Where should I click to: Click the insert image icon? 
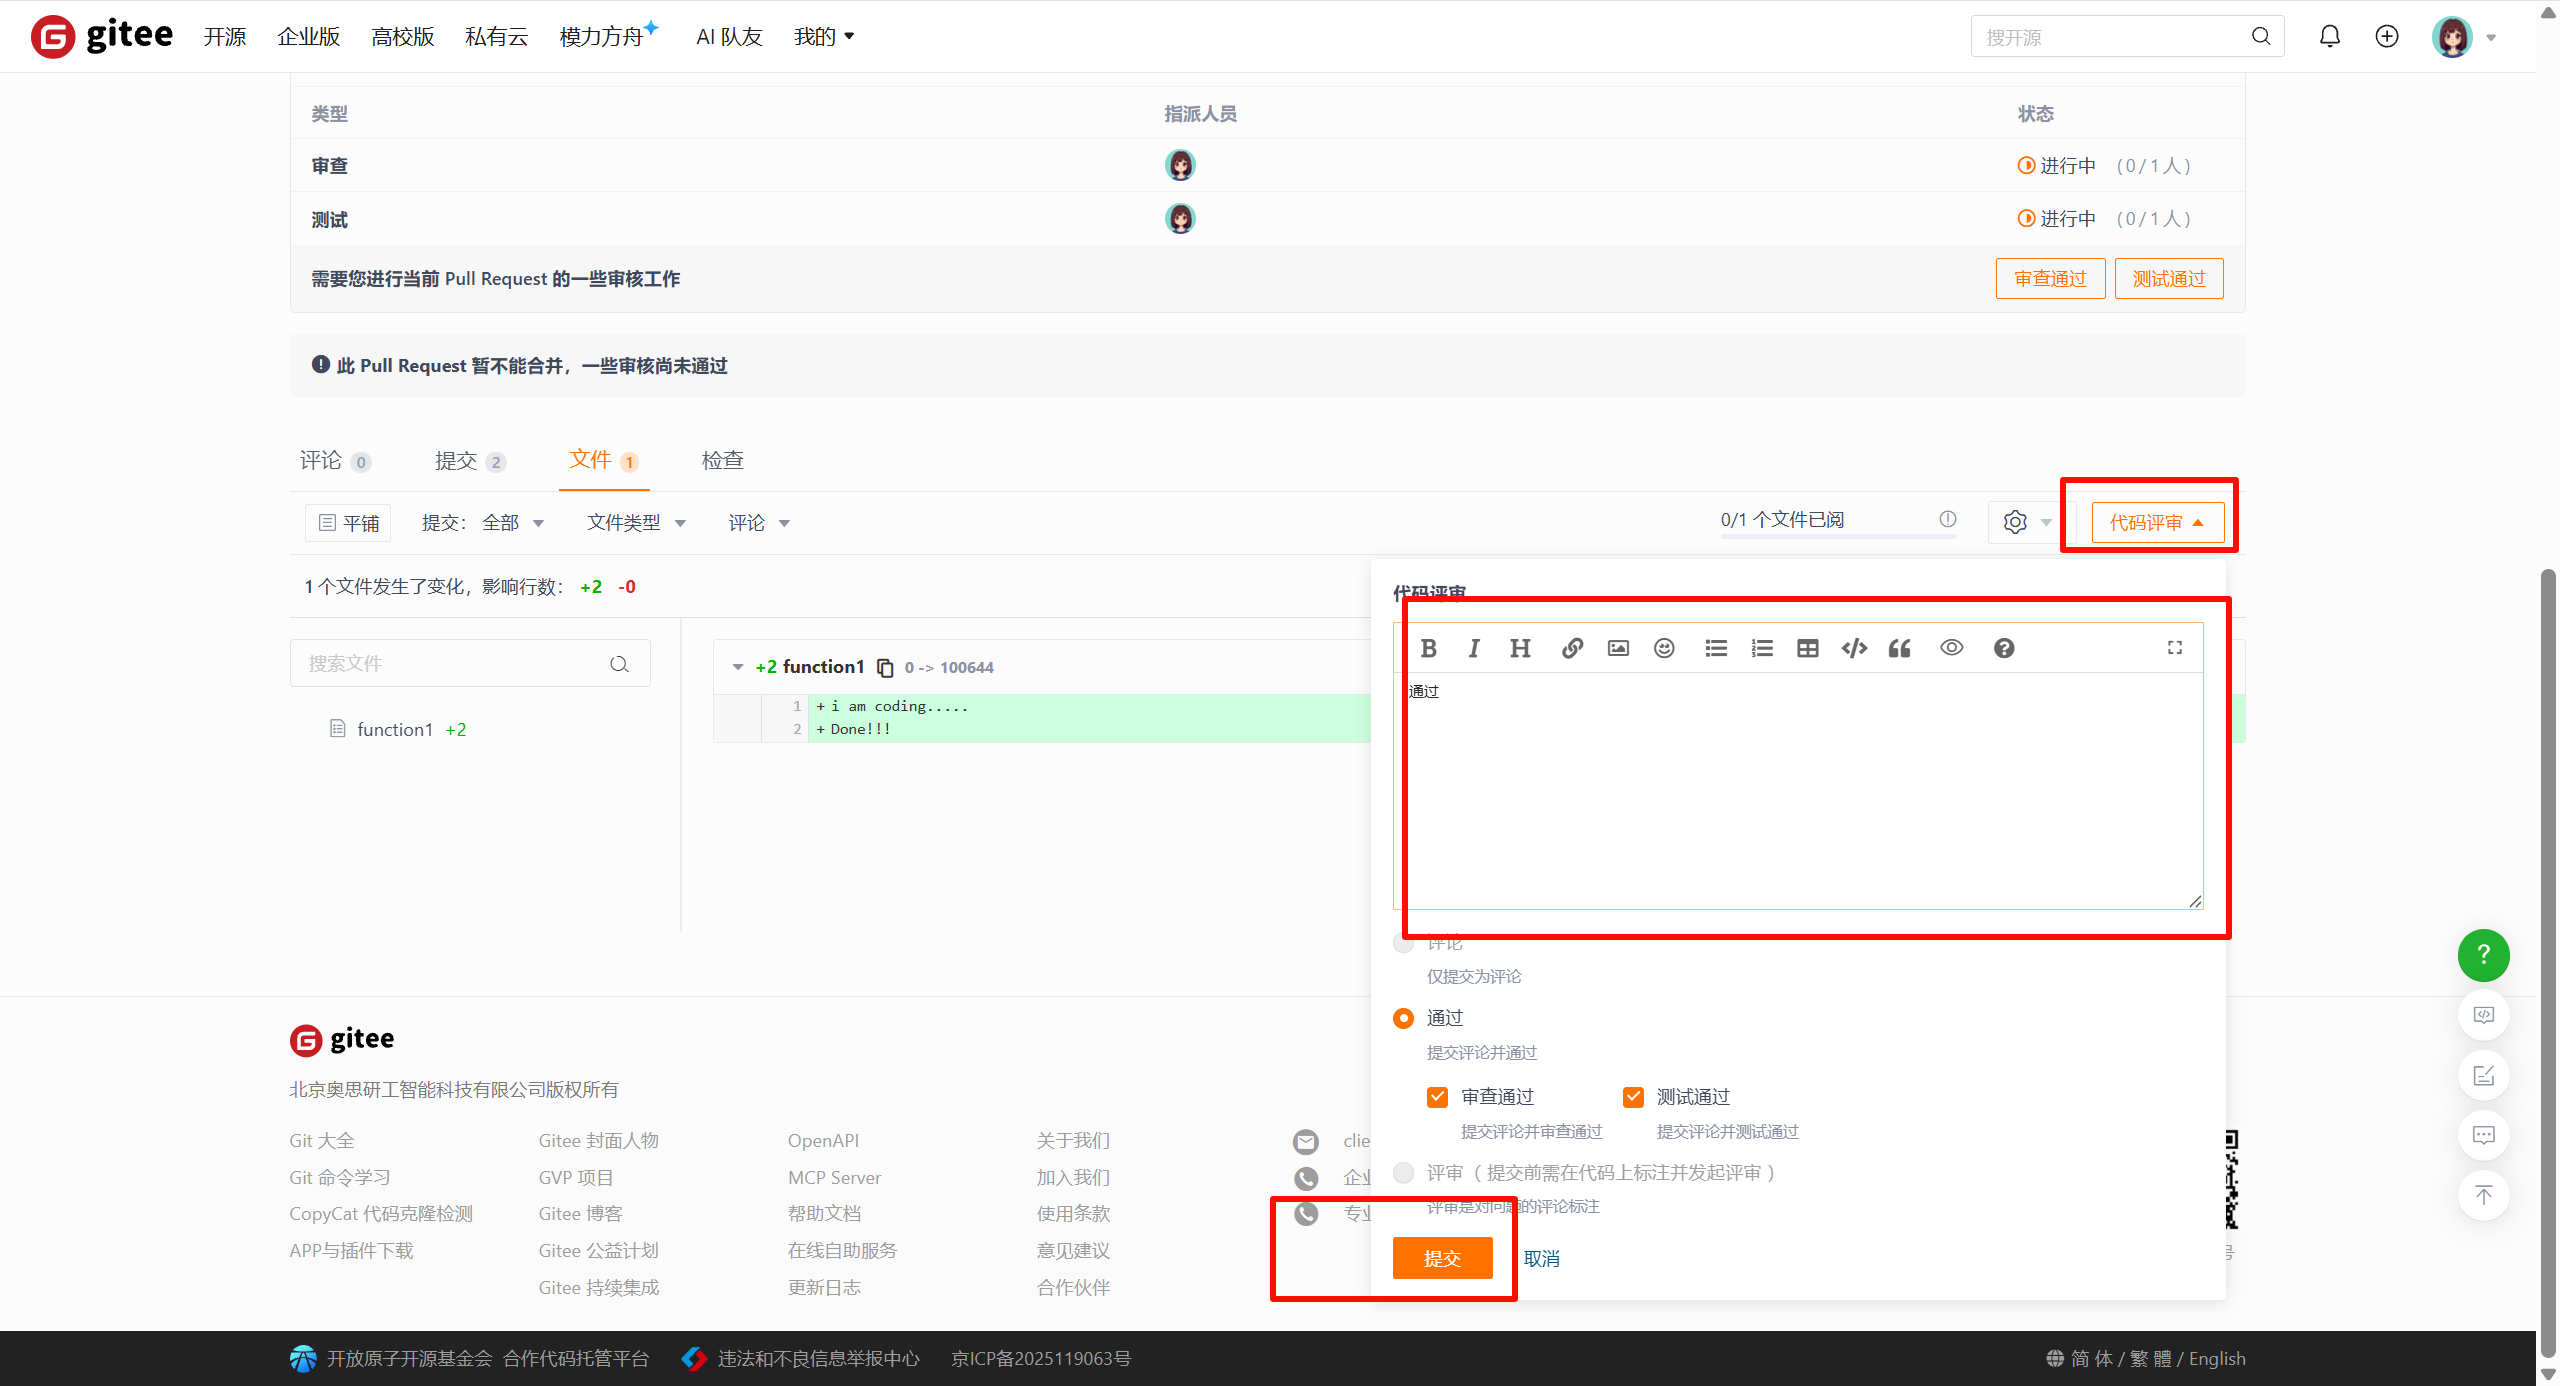click(x=1618, y=648)
